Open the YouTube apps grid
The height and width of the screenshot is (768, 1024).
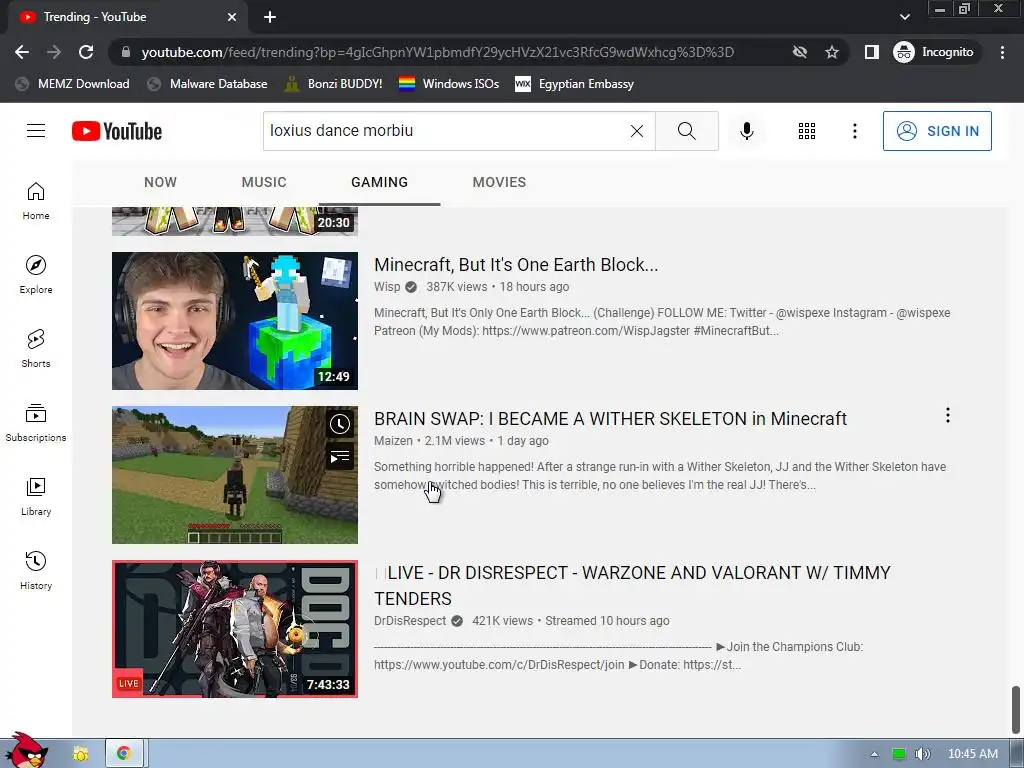coord(807,131)
